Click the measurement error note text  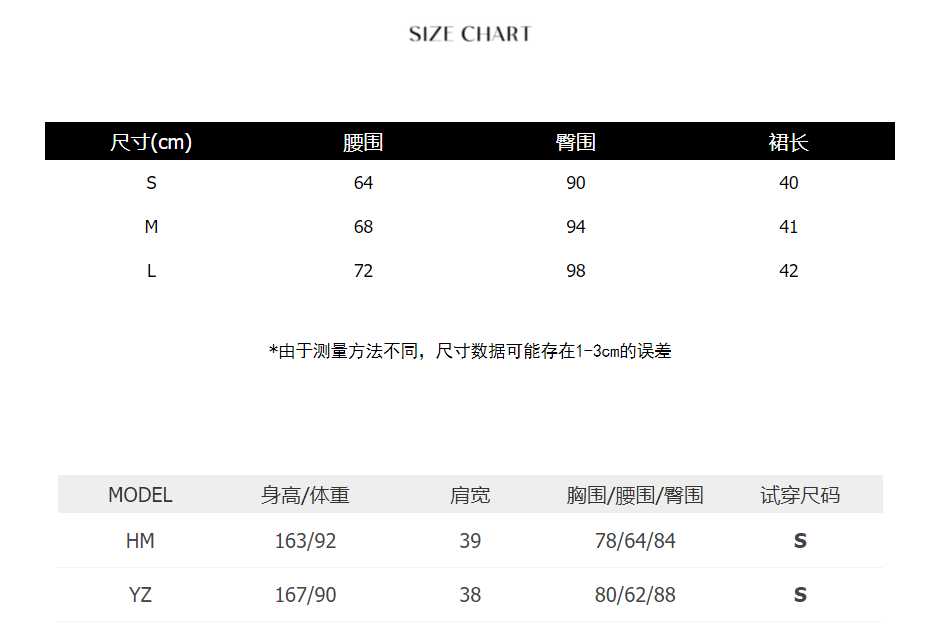click(470, 351)
